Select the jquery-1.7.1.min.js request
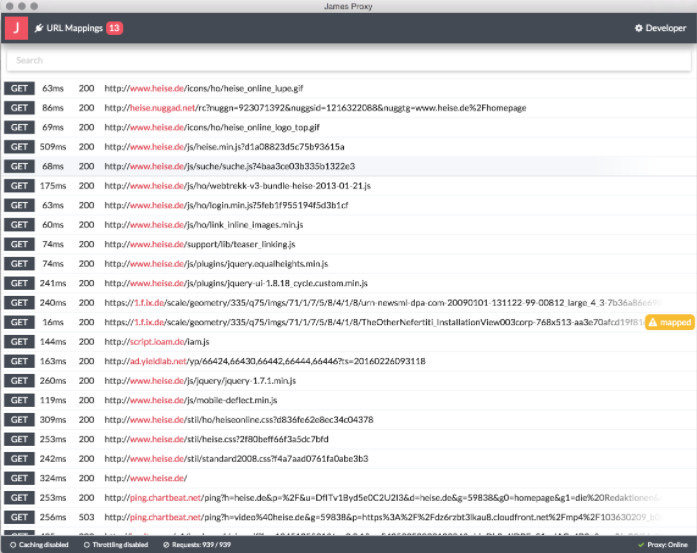The height and width of the screenshot is (553, 697). pos(348,381)
